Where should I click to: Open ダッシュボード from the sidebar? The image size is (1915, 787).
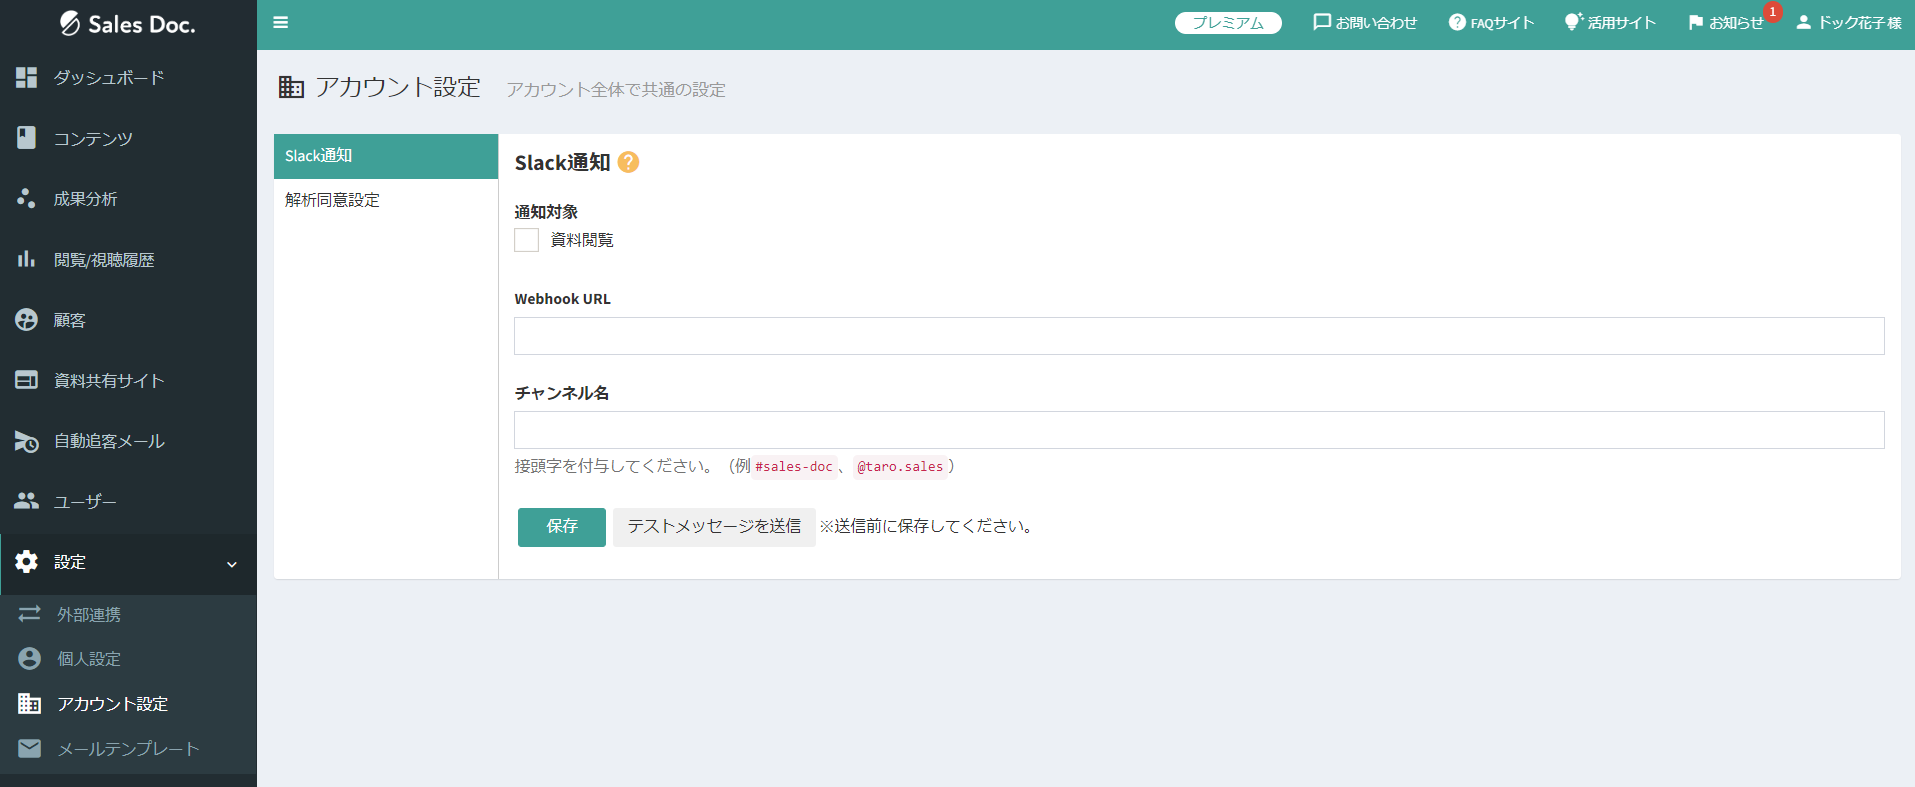108,78
